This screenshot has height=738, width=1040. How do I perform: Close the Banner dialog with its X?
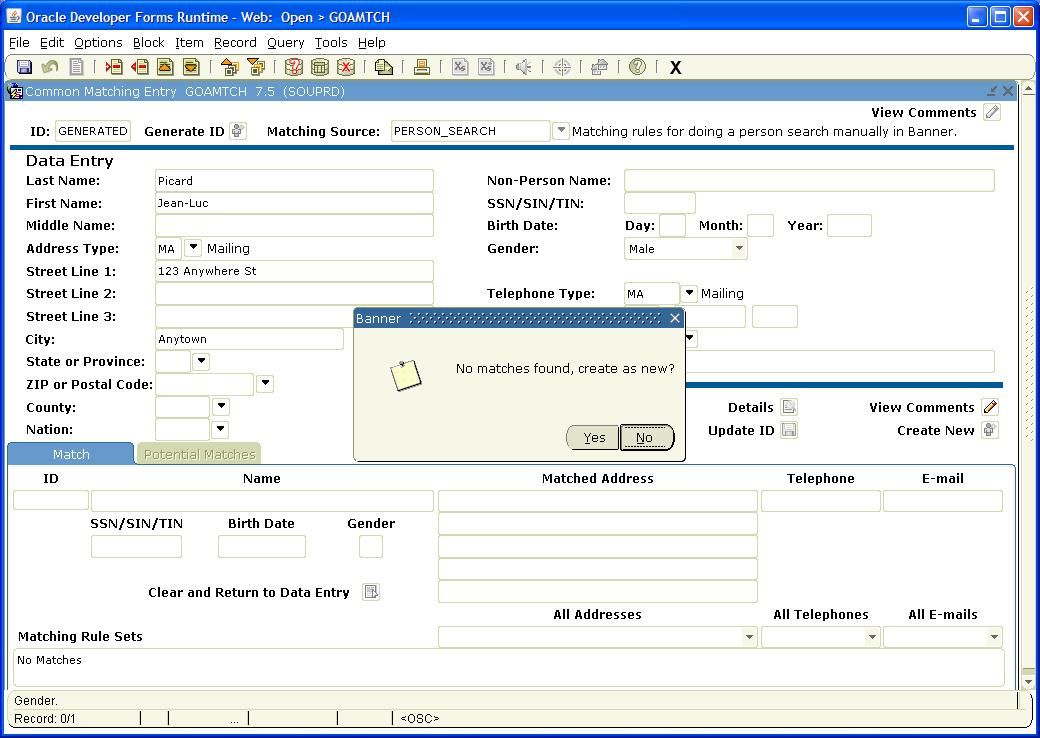[675, 318]
